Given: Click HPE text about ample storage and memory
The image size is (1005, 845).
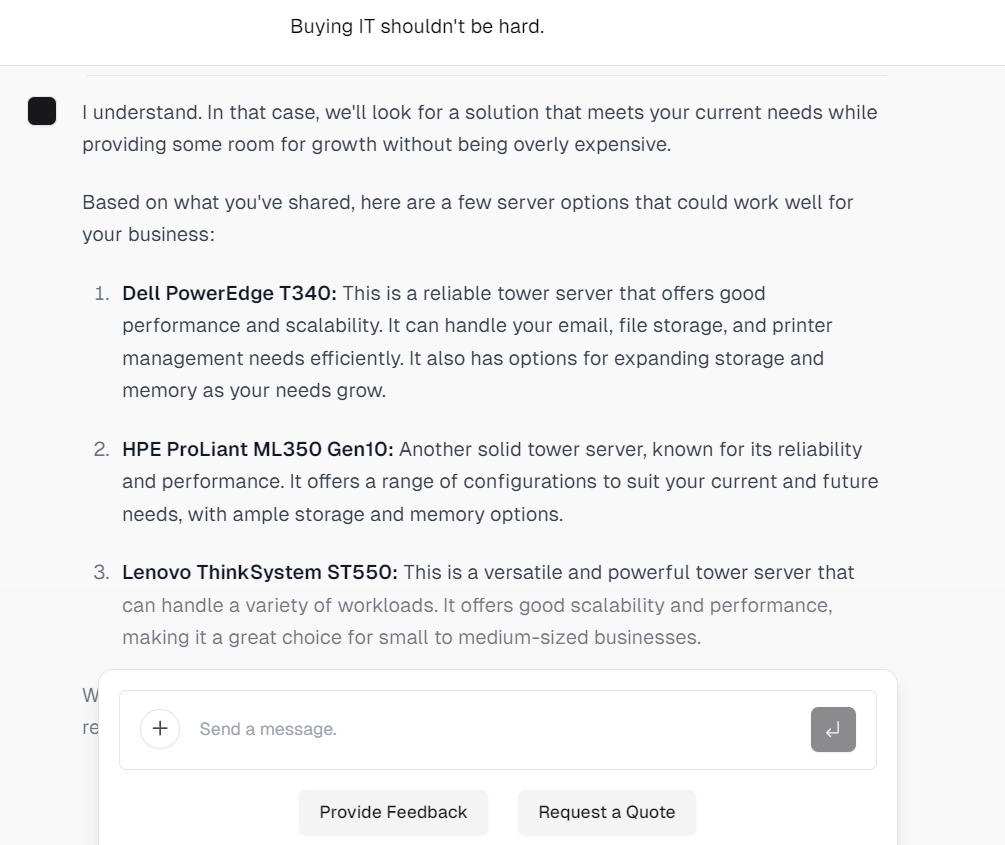Looking at the screenshot, I should pos(343,514).
